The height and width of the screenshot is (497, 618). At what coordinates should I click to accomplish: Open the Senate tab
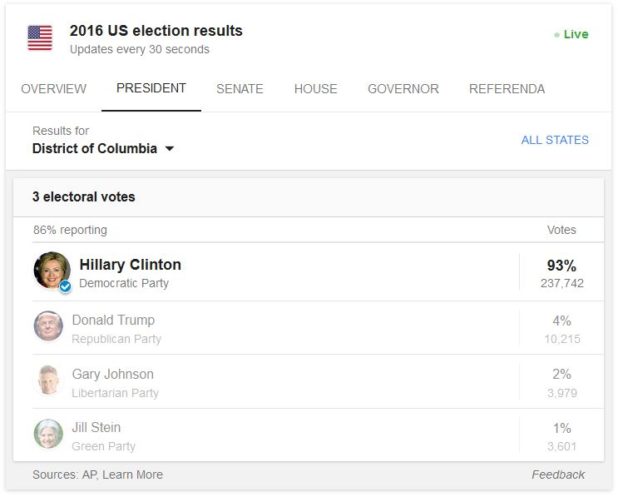[x=240, y=89]
